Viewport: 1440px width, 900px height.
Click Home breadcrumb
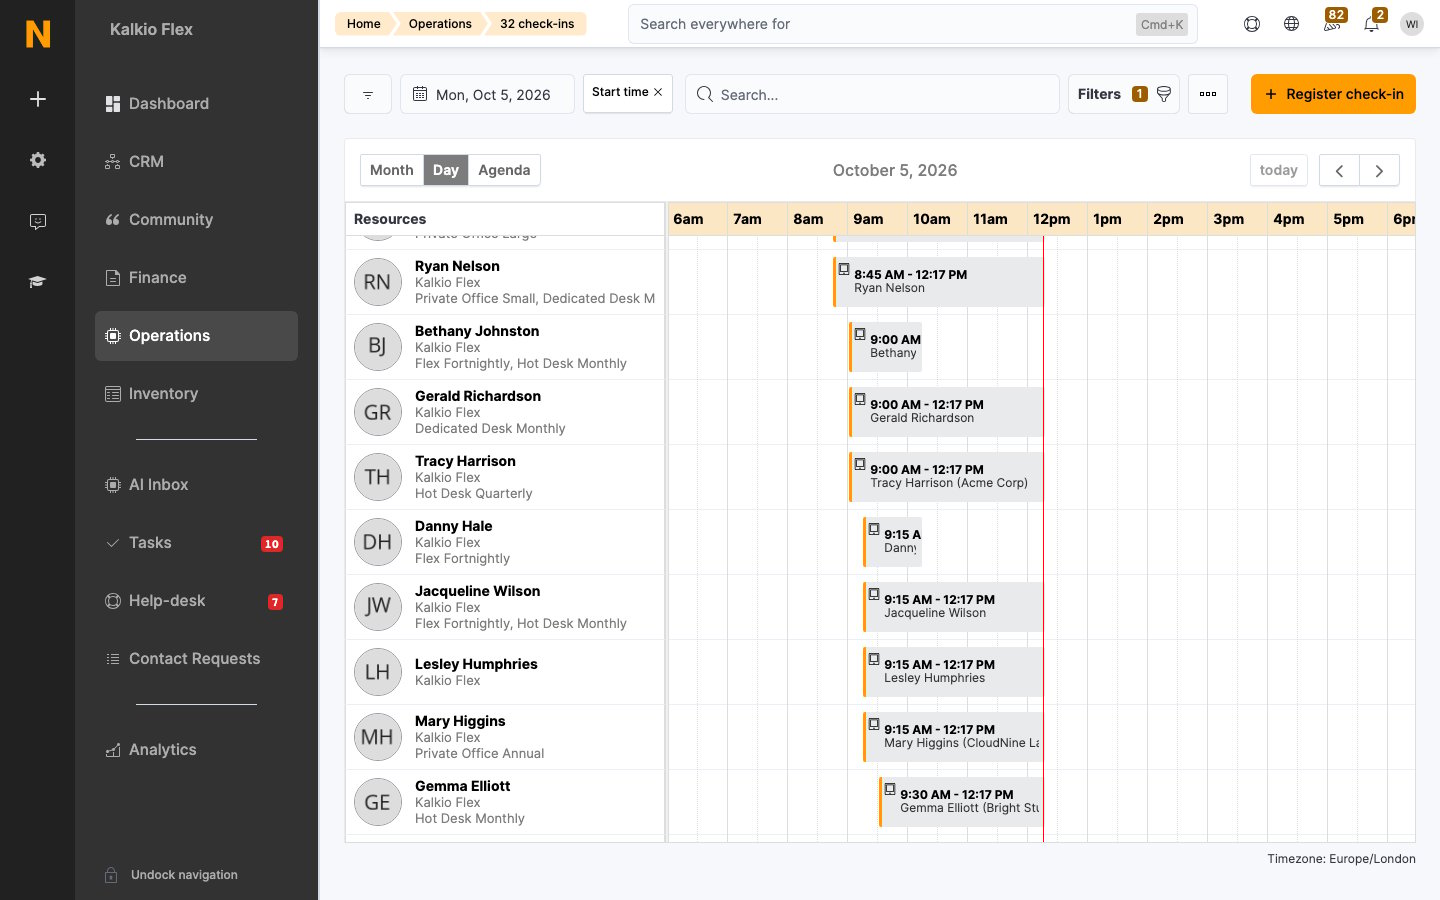363,24
